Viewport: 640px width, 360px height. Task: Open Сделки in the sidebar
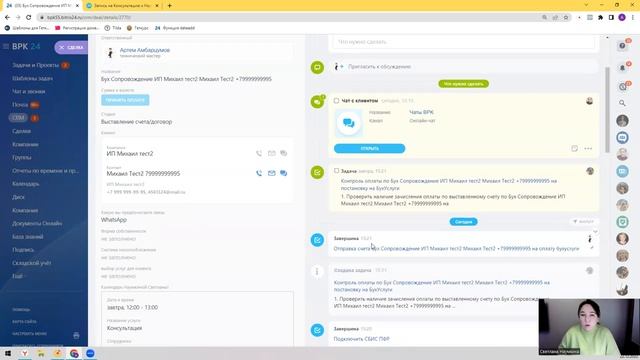click(21, 131)
